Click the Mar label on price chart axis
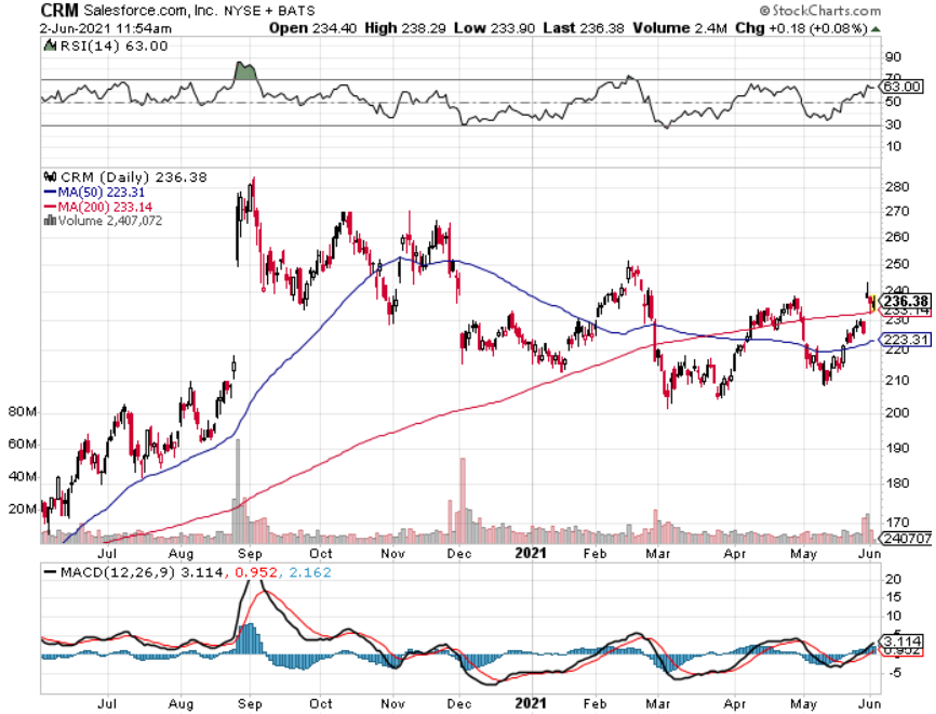This screenshot has height=714, width=936. [x=658, y=553]
